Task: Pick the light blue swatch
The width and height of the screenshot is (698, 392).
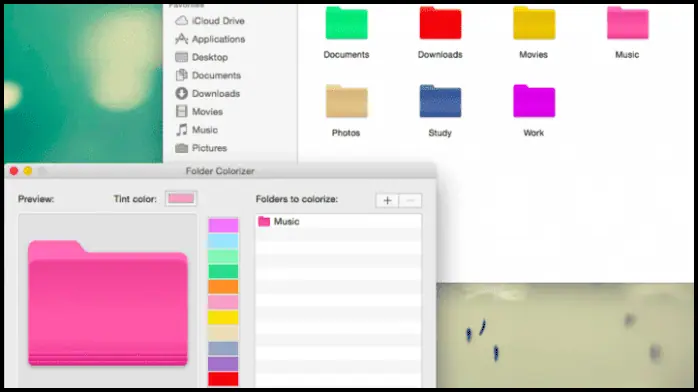Action: 223,241
